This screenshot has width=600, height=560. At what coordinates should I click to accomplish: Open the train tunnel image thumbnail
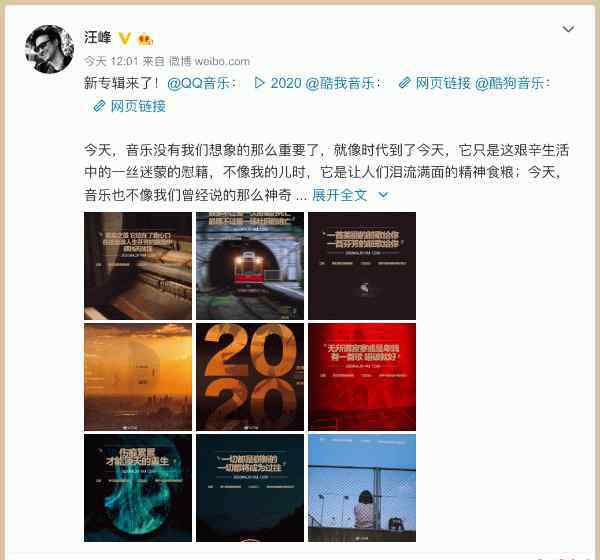(250, 266)
